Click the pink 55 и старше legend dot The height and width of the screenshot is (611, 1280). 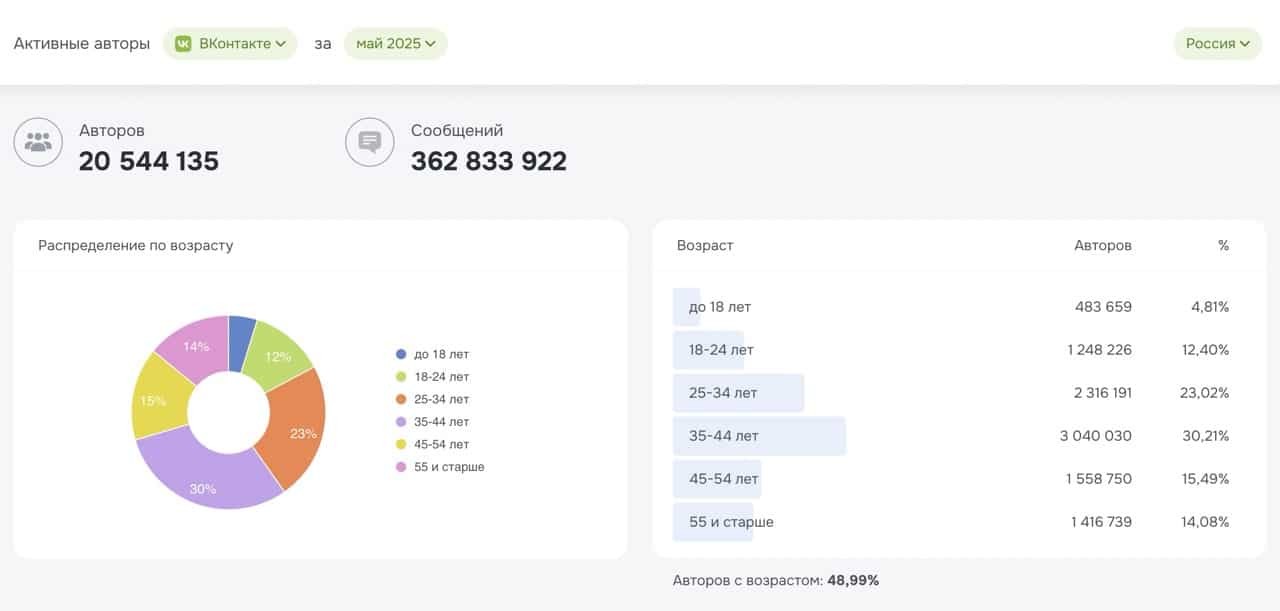[401, 467]
